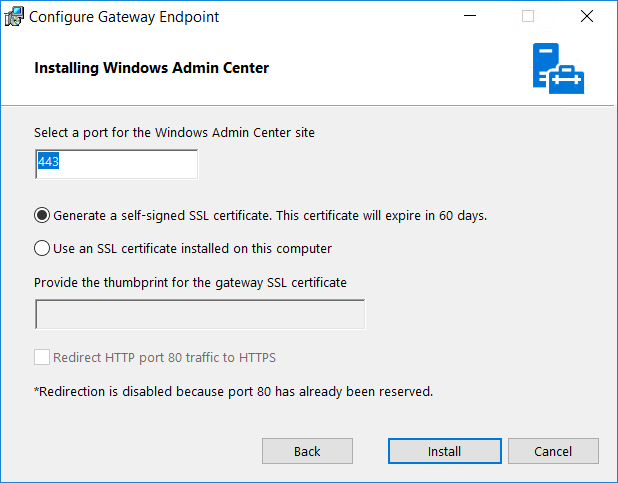
Task: Click the '*Redirection is disabled' note text
Action: point(233,392)
